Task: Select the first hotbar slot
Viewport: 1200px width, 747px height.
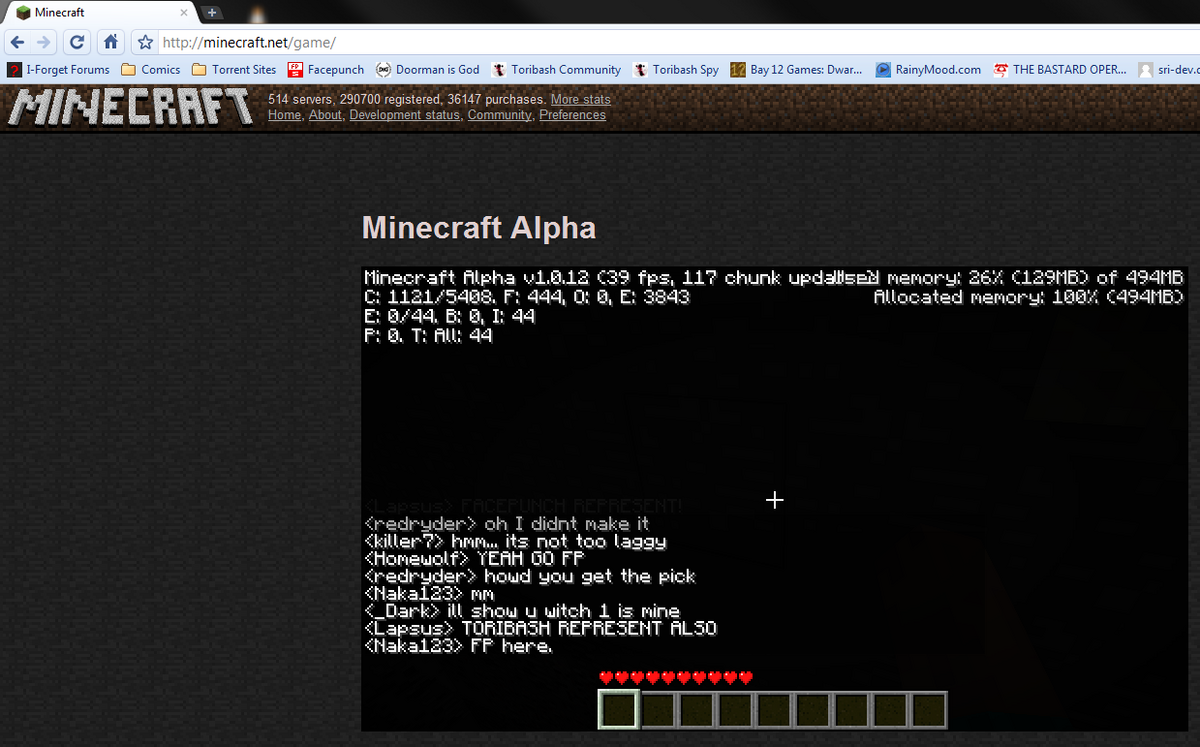Action: pos(618,710)
